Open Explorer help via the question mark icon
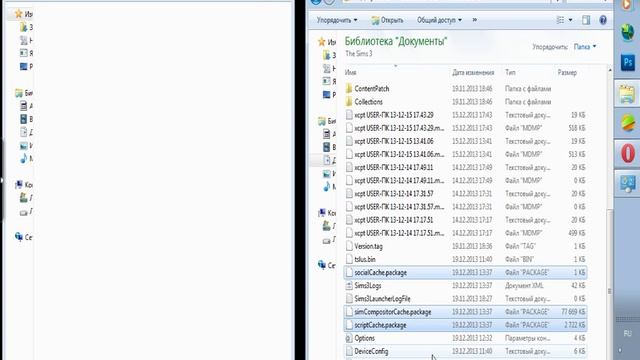The width and height of the screenshot is (640, 360). click(603, 20)
